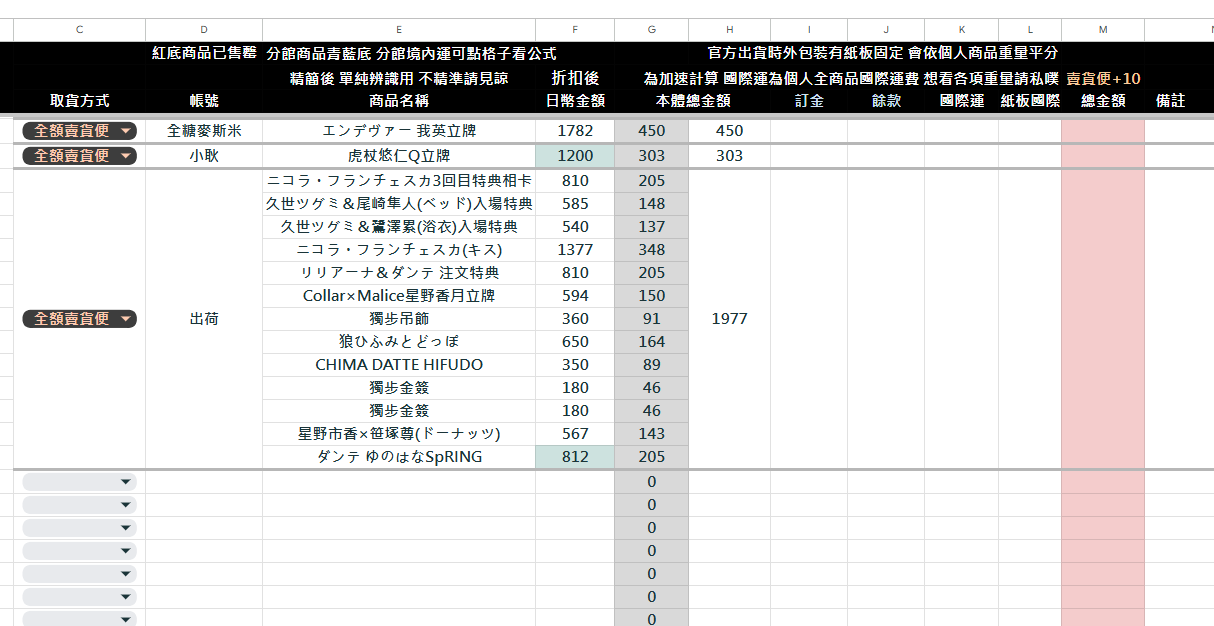Screen dimensions: 1214x626
Task: Select the 獨步吊飾 product cell
Action: [x=399, y=319]
